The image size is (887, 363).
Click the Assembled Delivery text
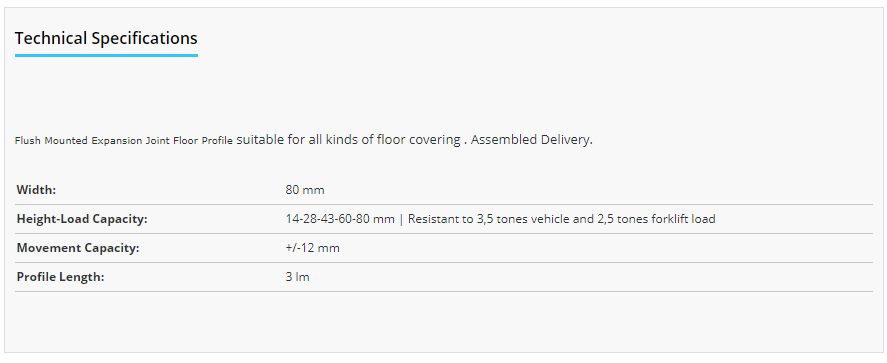531,140
